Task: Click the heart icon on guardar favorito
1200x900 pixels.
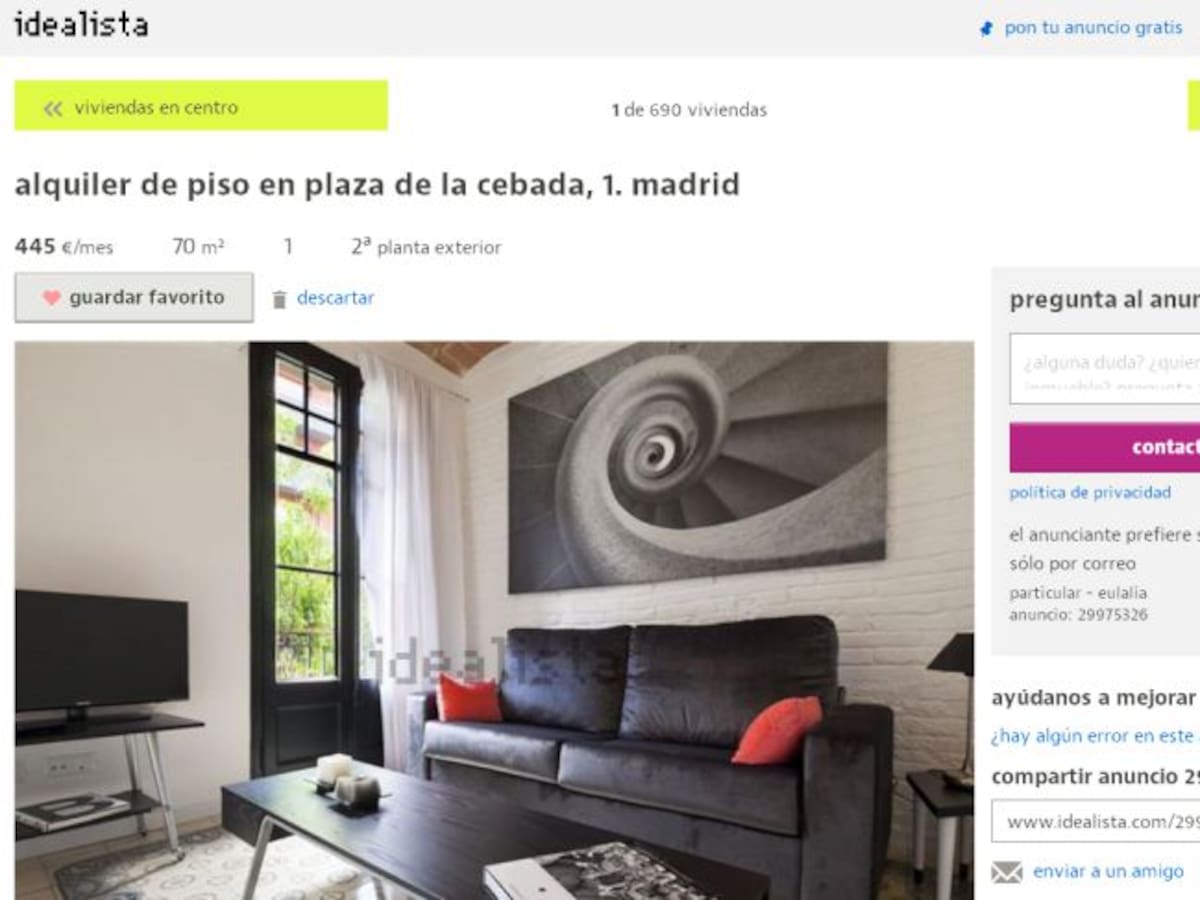Action: click(51, 298)
